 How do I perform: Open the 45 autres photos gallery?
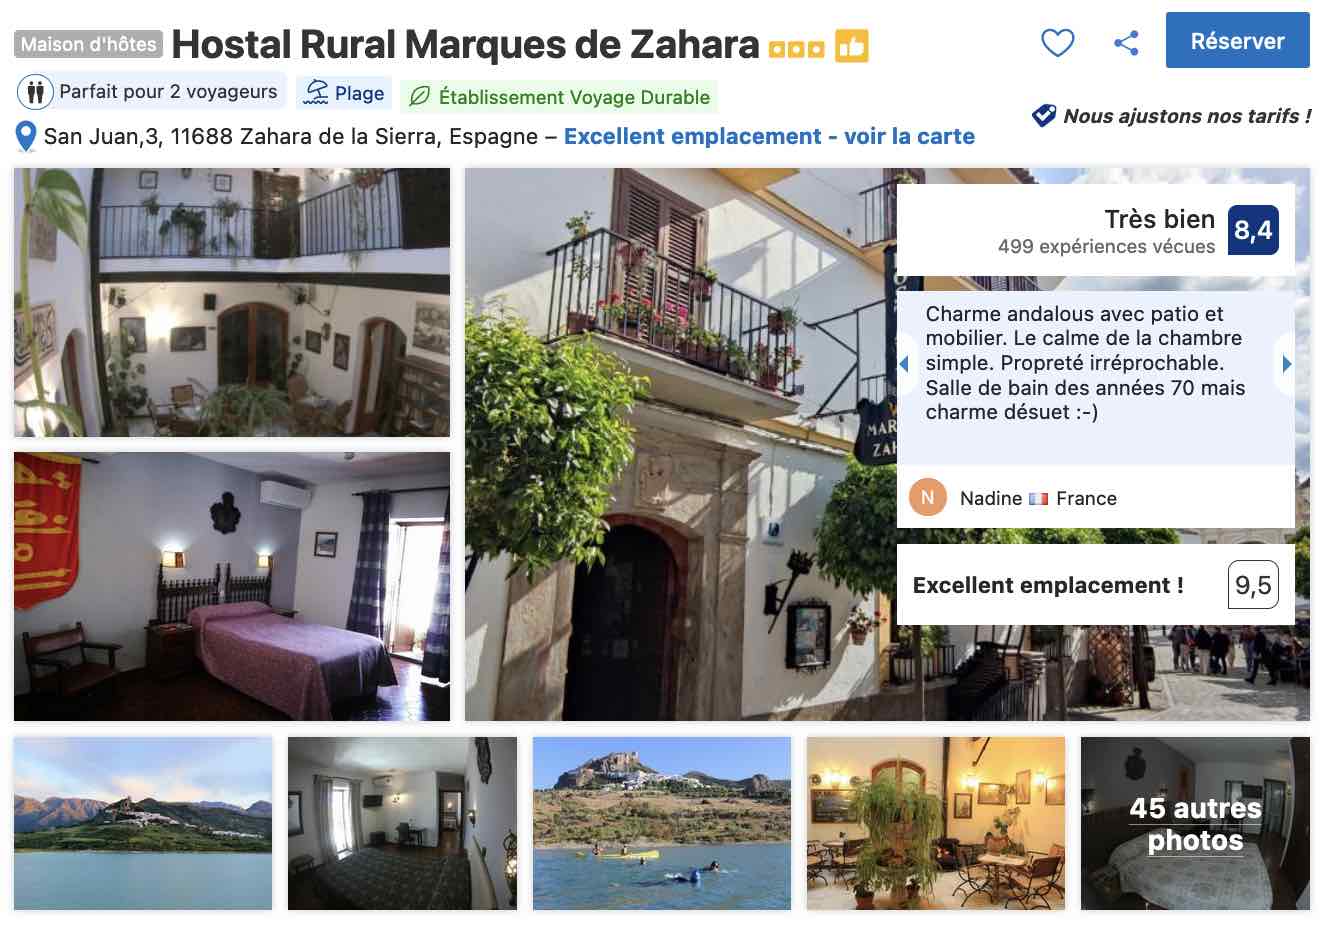click(1195, 824)
